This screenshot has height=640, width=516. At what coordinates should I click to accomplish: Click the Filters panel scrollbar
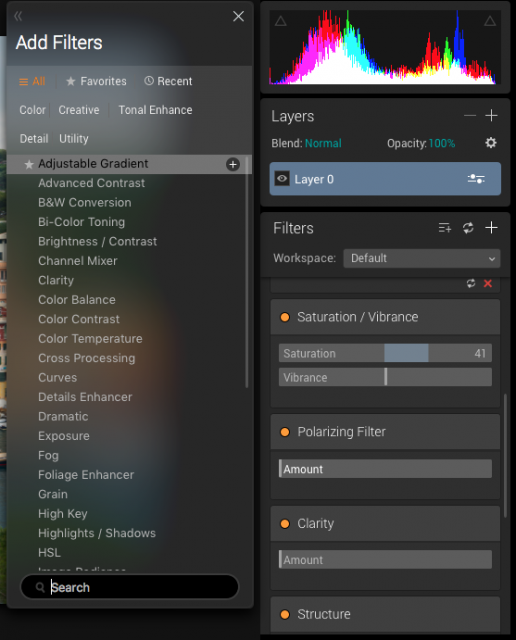coord(505,455)
